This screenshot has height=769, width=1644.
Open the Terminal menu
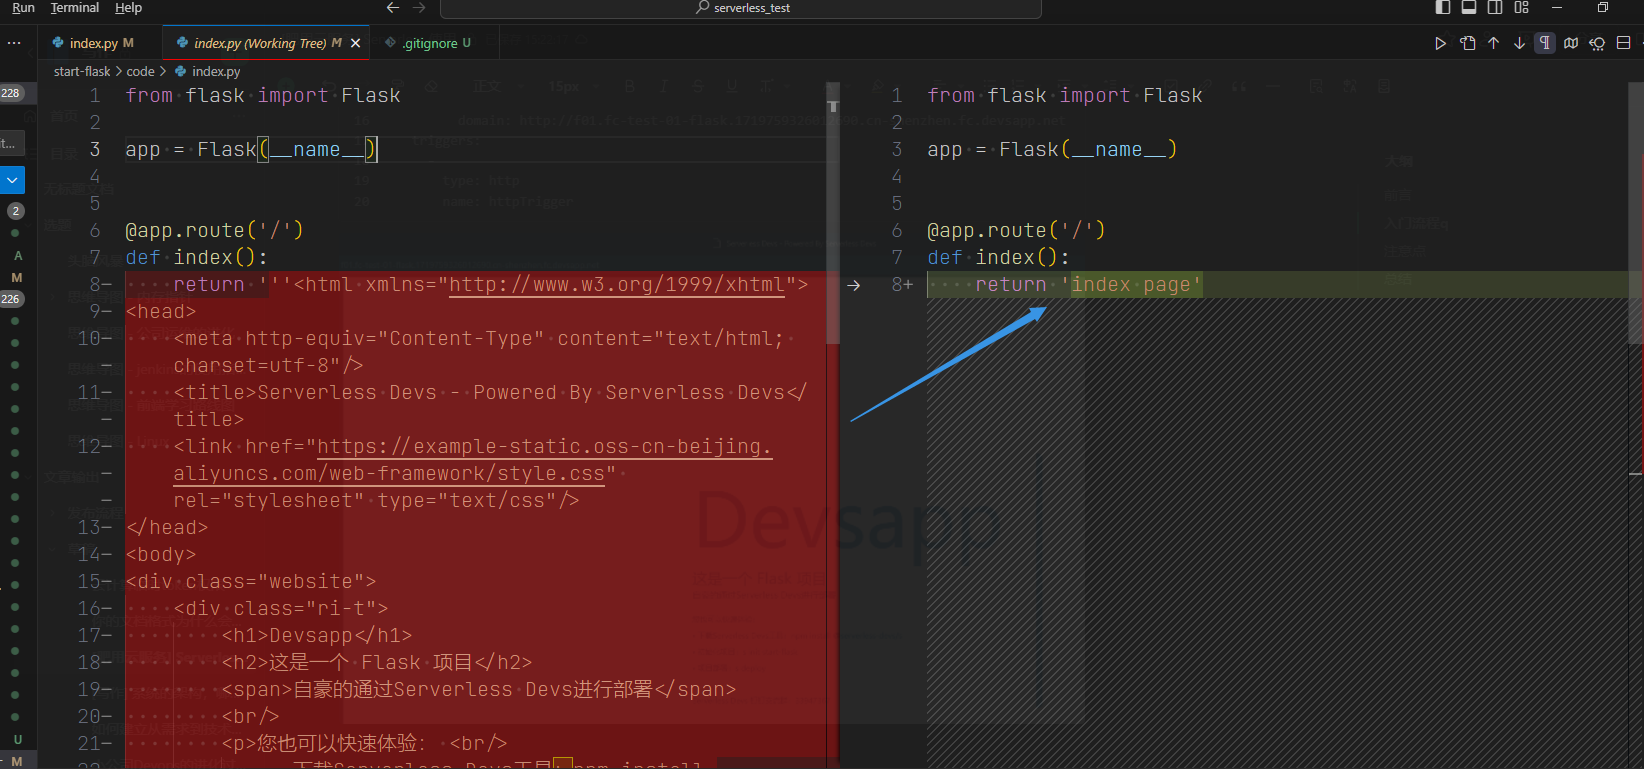tap(75, 8)
